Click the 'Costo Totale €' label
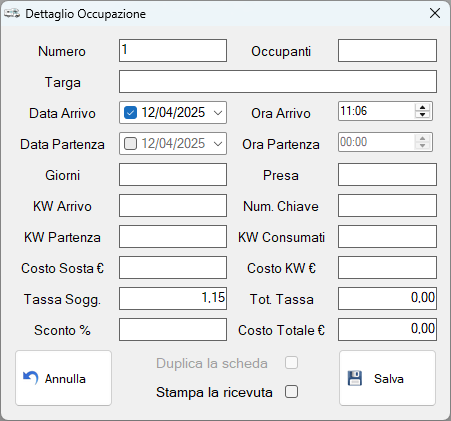Viewport: 451px width, 421px height. tap(281, 330)
